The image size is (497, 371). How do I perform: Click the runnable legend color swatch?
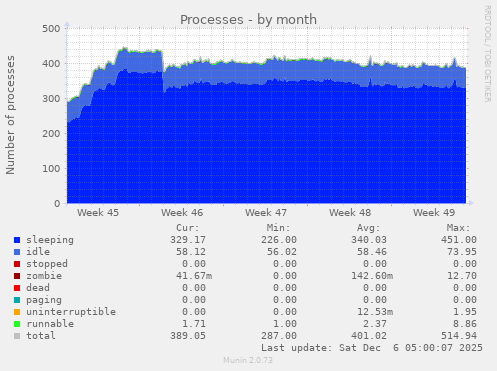(17, 324)
